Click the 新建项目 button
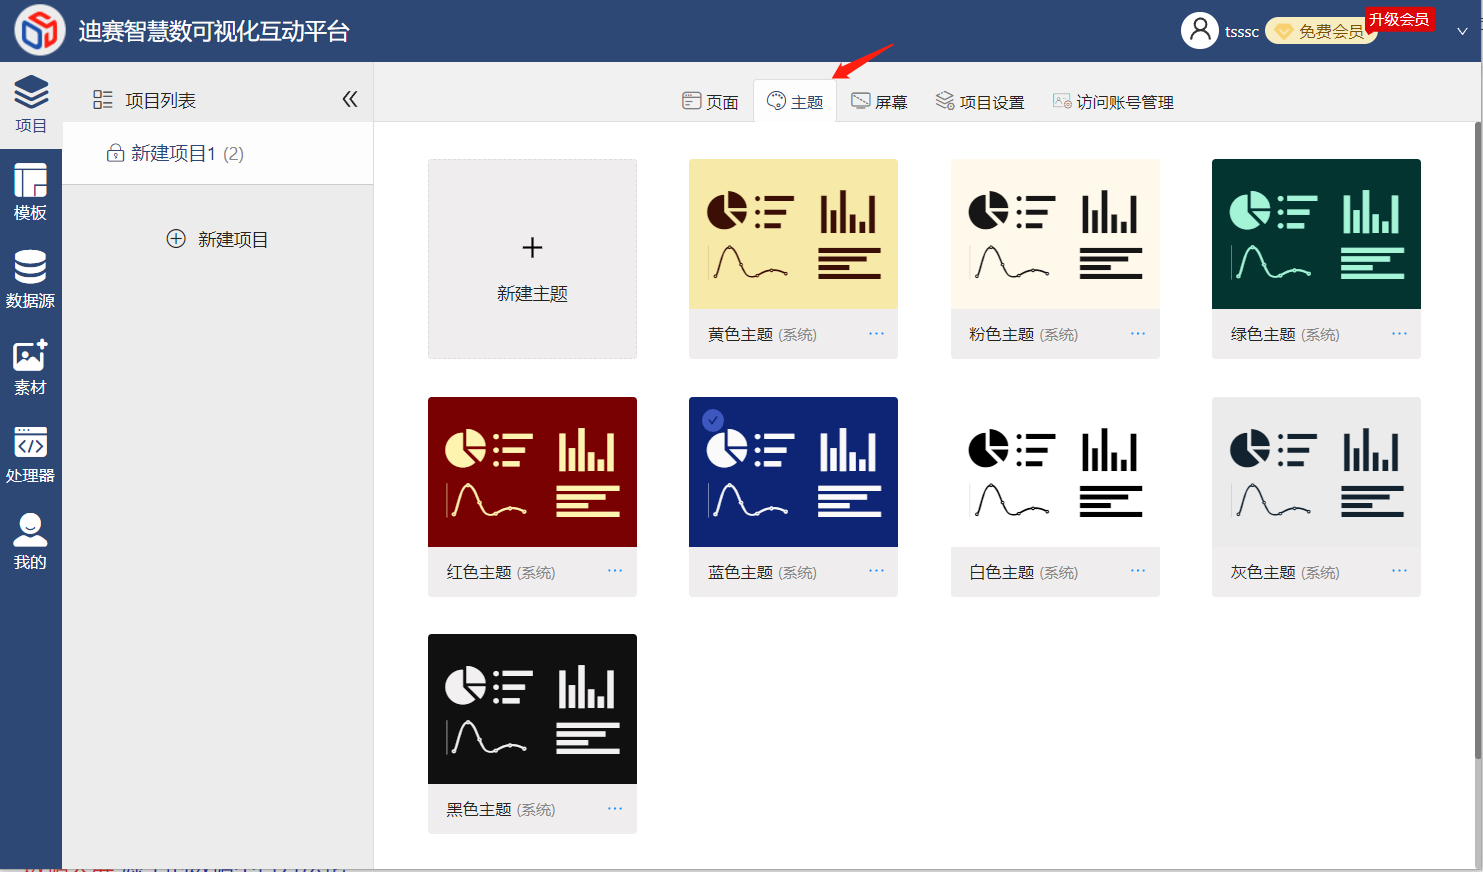This screenshot has height=872, width=1483. point(217,239)
